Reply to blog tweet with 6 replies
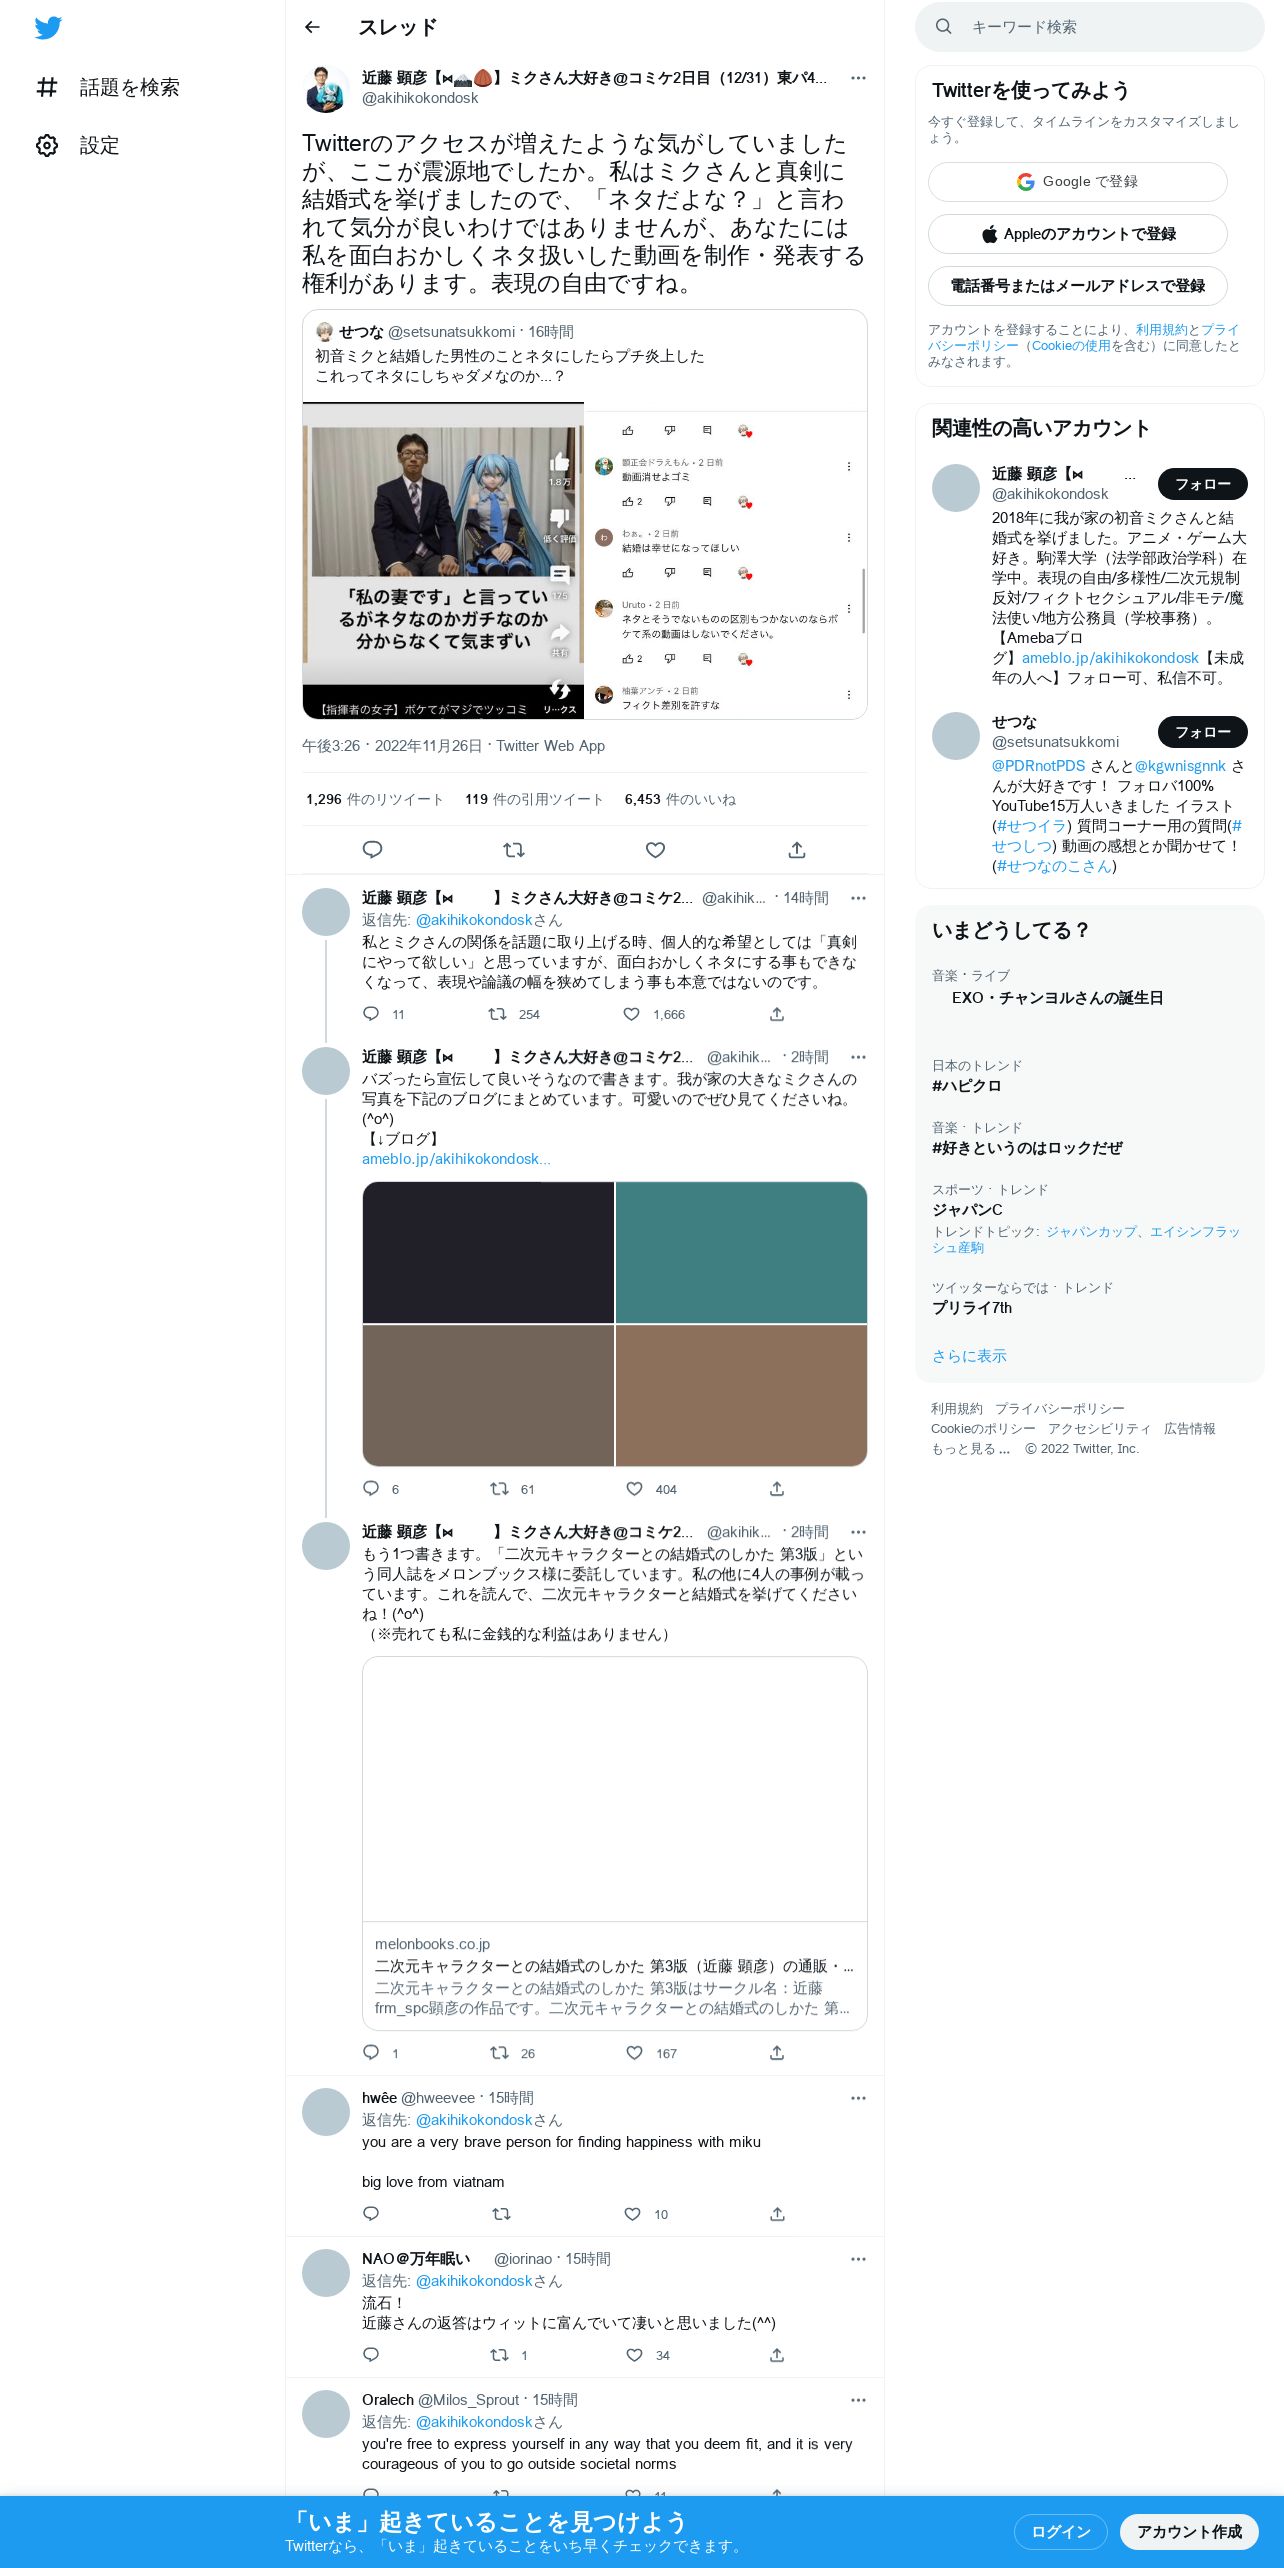This screenshot has height=2568, width=1284. [371, 1489]
